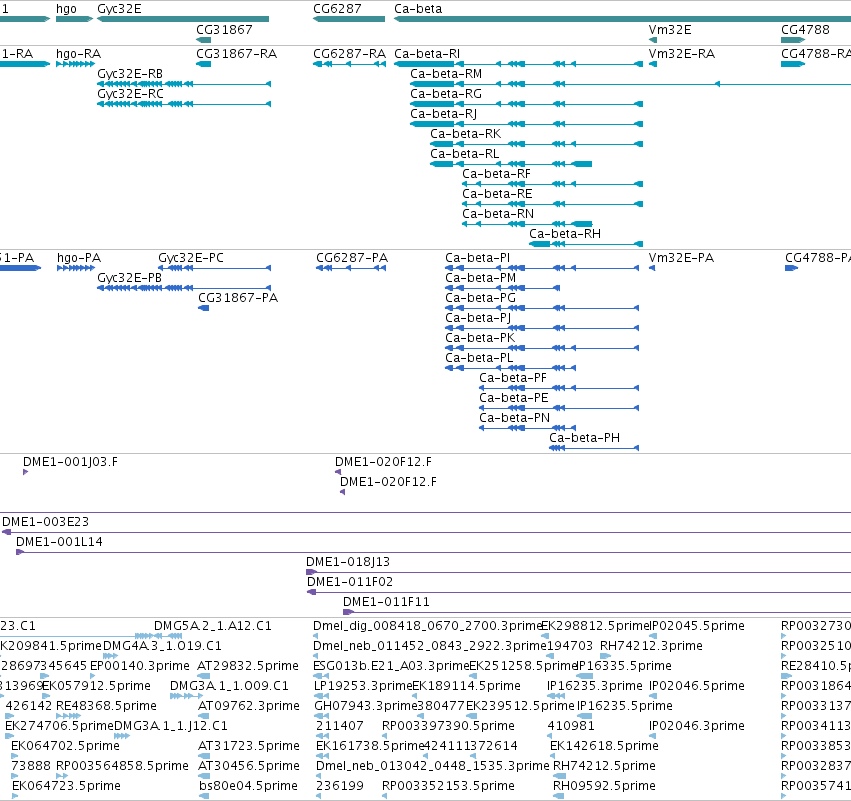Click the hgo gene label
Image resolution: width=851 pixels, height=801 pixels.
click(66, 9)
